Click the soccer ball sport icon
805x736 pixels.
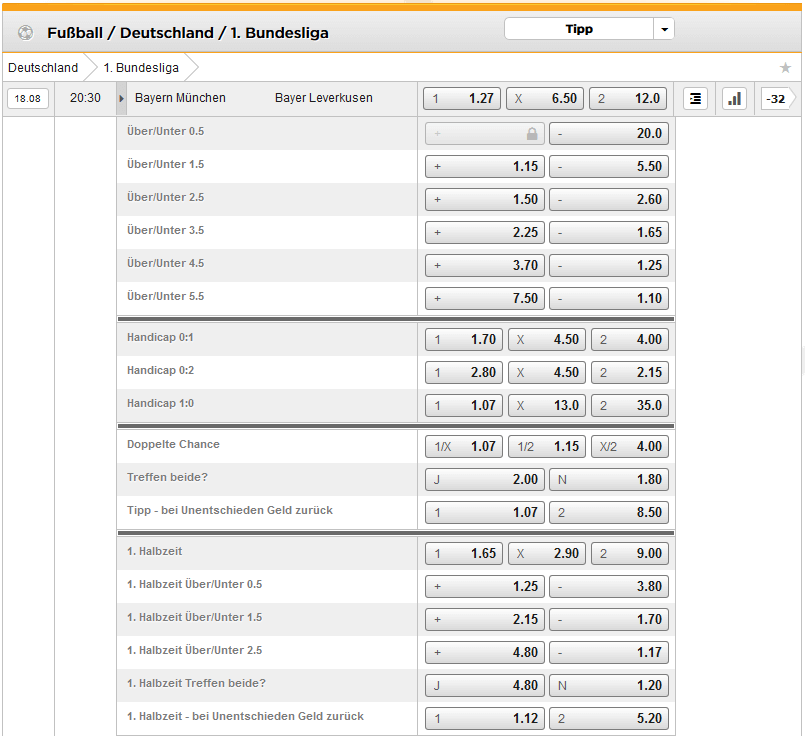pyautogui.click(x=25, y=33)
